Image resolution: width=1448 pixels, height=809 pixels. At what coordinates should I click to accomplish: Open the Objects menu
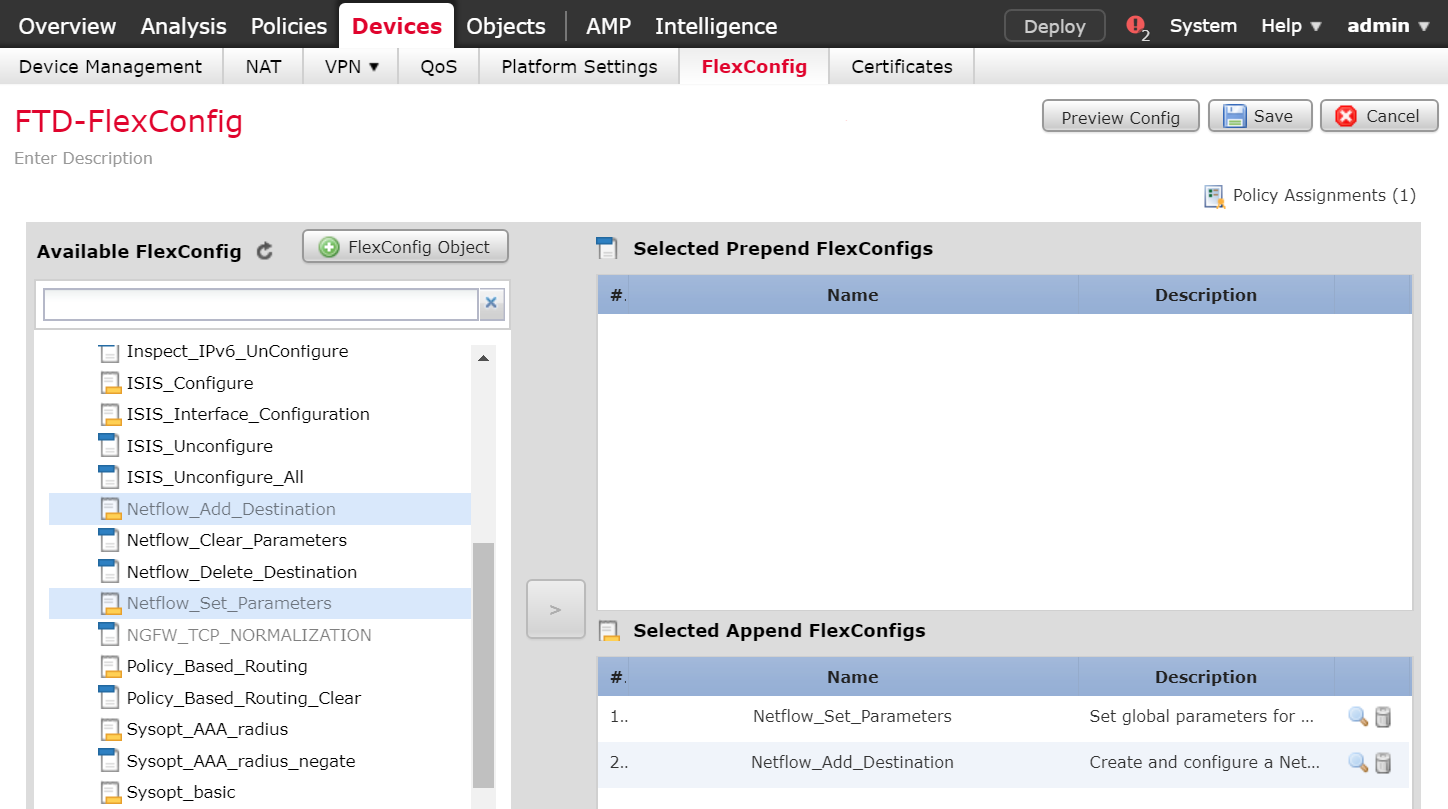pyautogui.click(x=506, y=26)
